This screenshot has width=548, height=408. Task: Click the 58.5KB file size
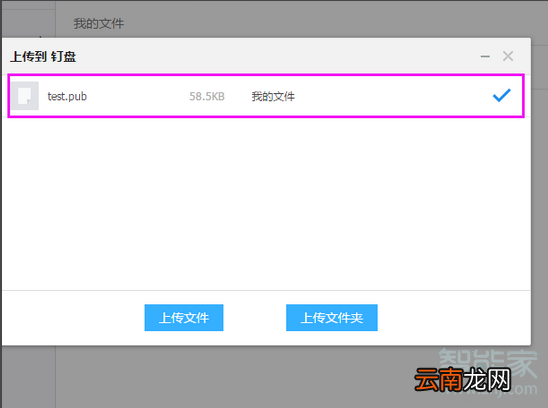(x=207, y=96)
